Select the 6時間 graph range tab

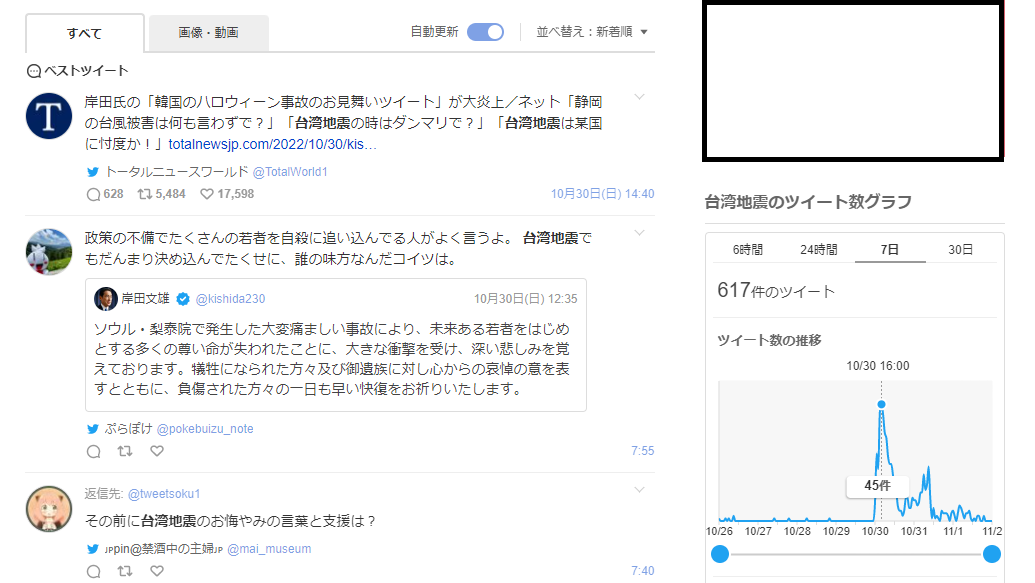pos(748,250)
